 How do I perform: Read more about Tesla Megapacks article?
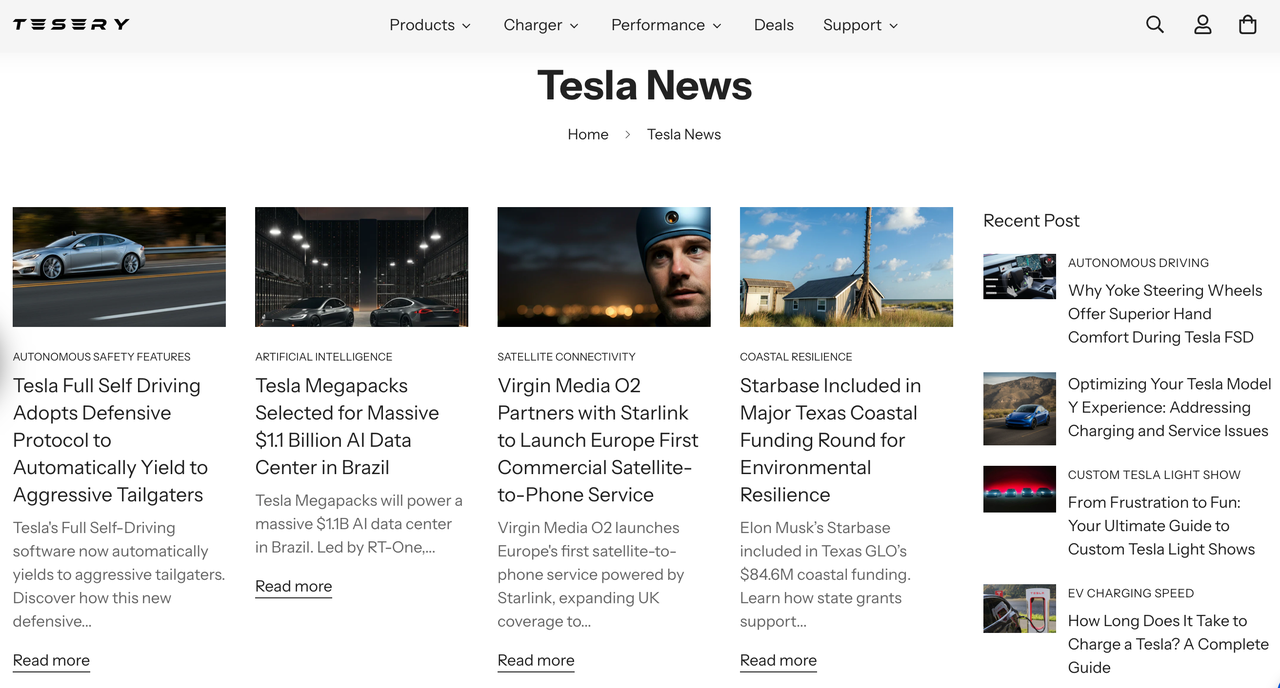[x=293, y=586]
